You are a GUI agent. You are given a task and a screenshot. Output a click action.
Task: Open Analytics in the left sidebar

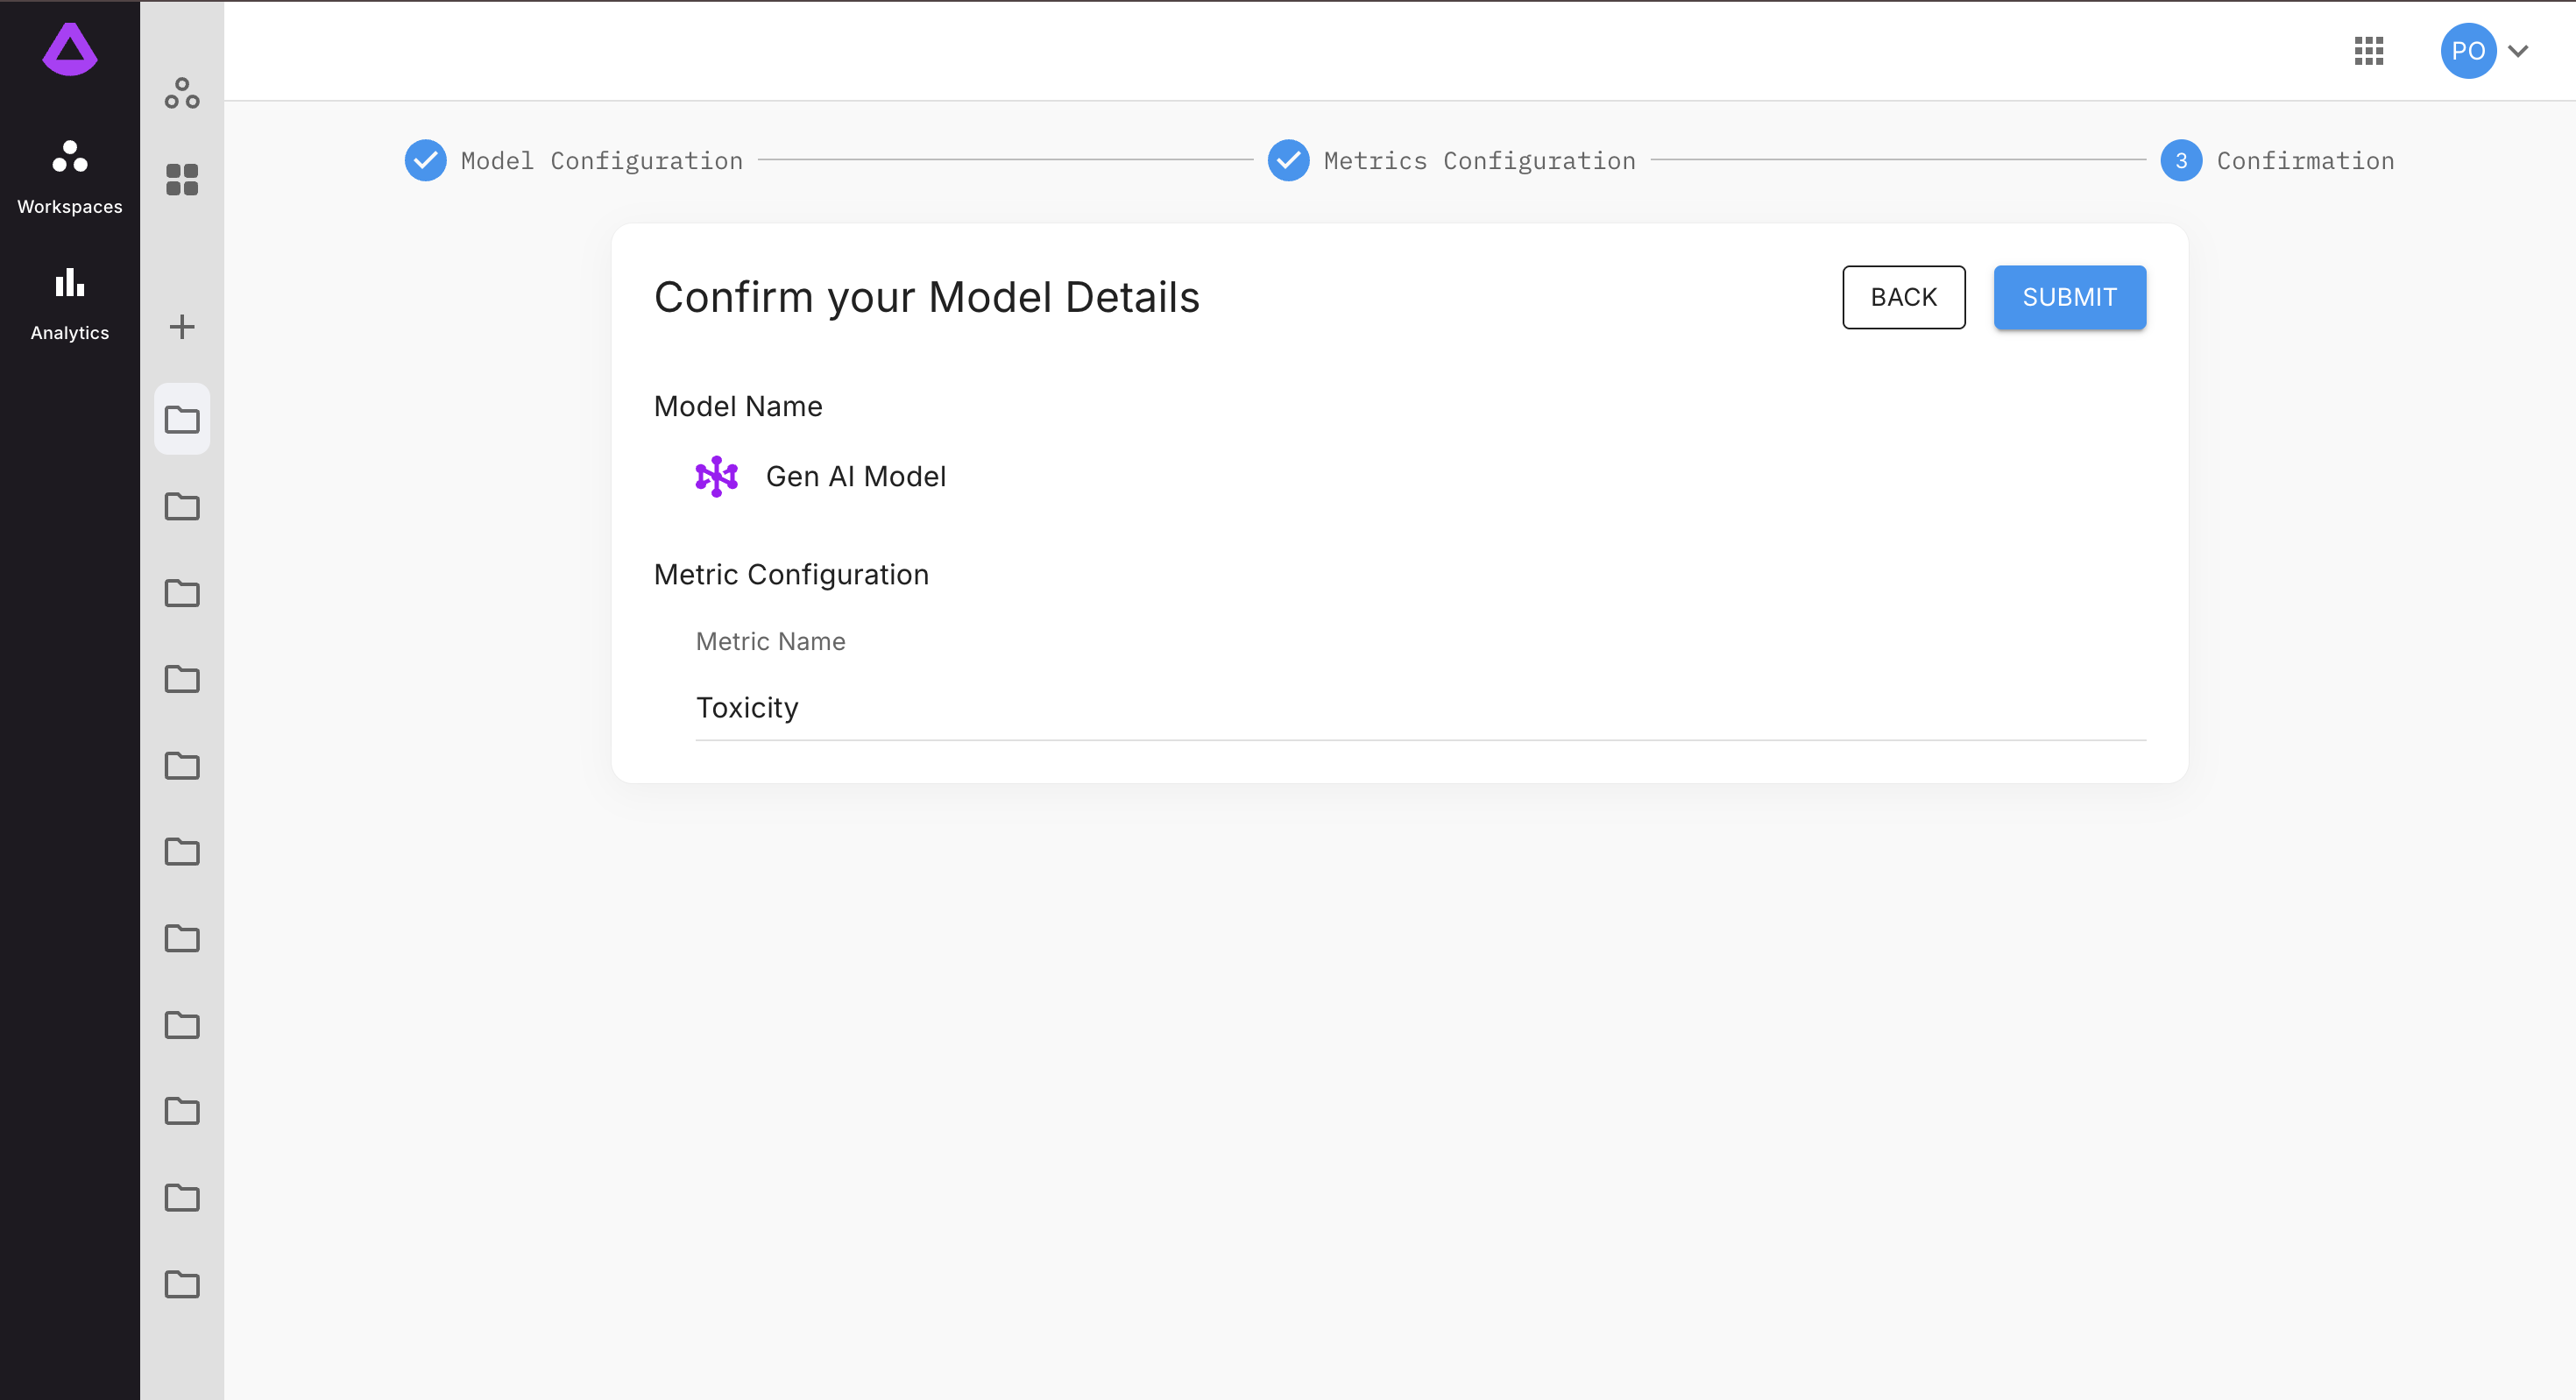70,304
